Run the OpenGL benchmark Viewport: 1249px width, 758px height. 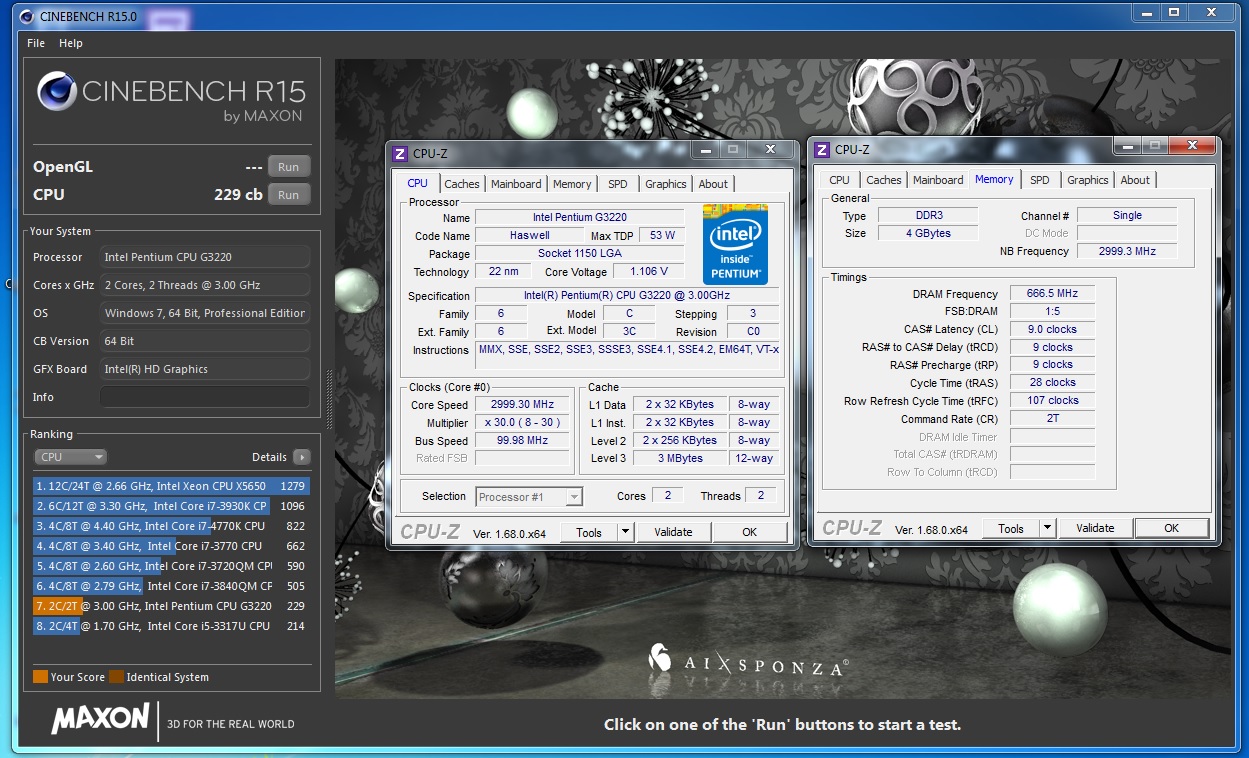(289, 167)
